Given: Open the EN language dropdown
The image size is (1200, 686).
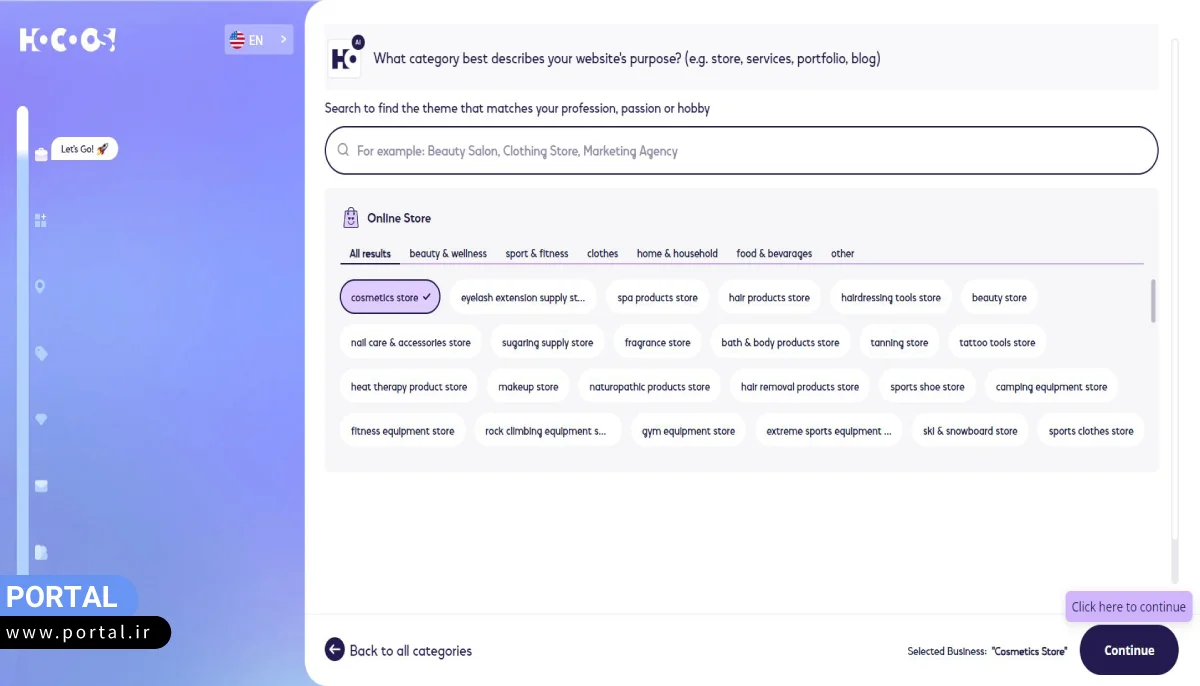Looking at the screenshot, I should 259,40.
